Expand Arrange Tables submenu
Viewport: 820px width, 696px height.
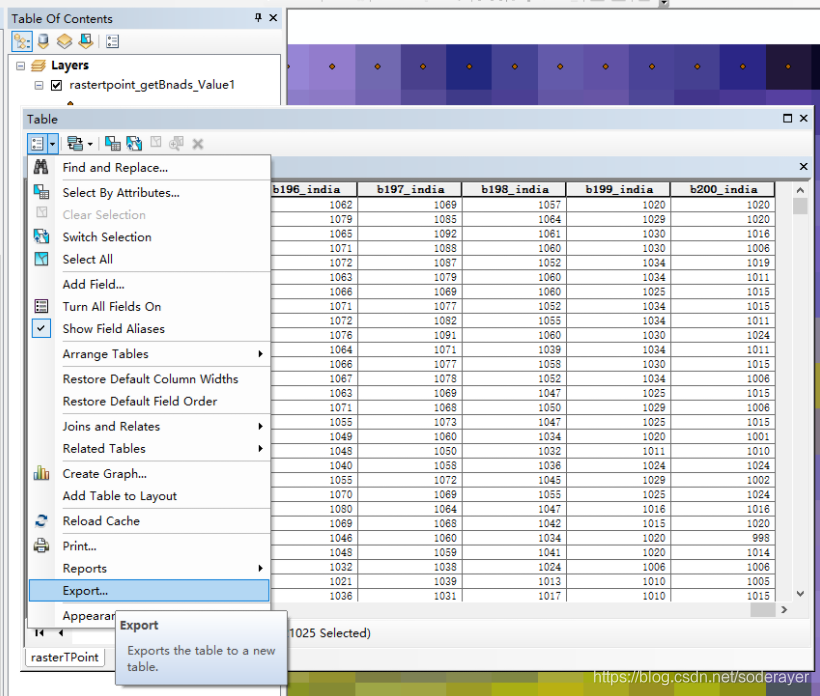[150, 354]
